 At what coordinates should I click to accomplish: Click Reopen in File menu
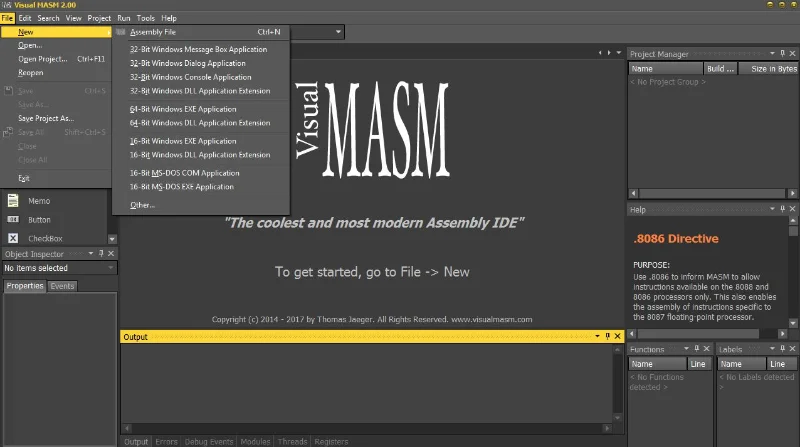coord(56,73)
